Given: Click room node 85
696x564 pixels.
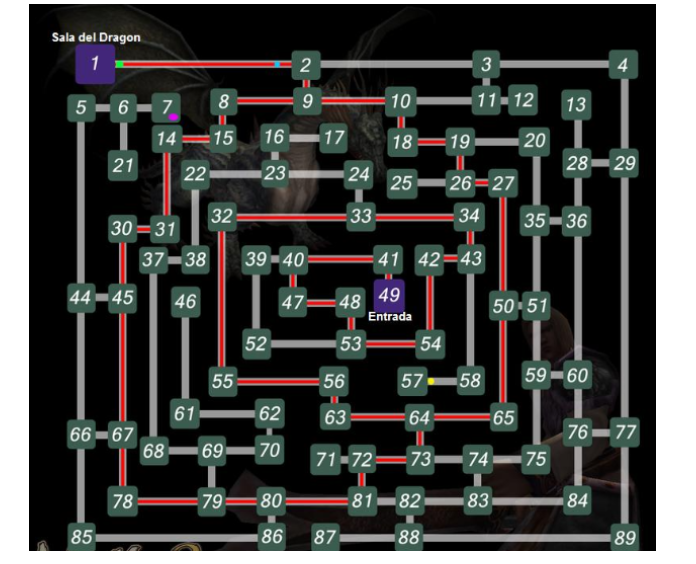Looking at the screenshot, I should coord(82,538).
